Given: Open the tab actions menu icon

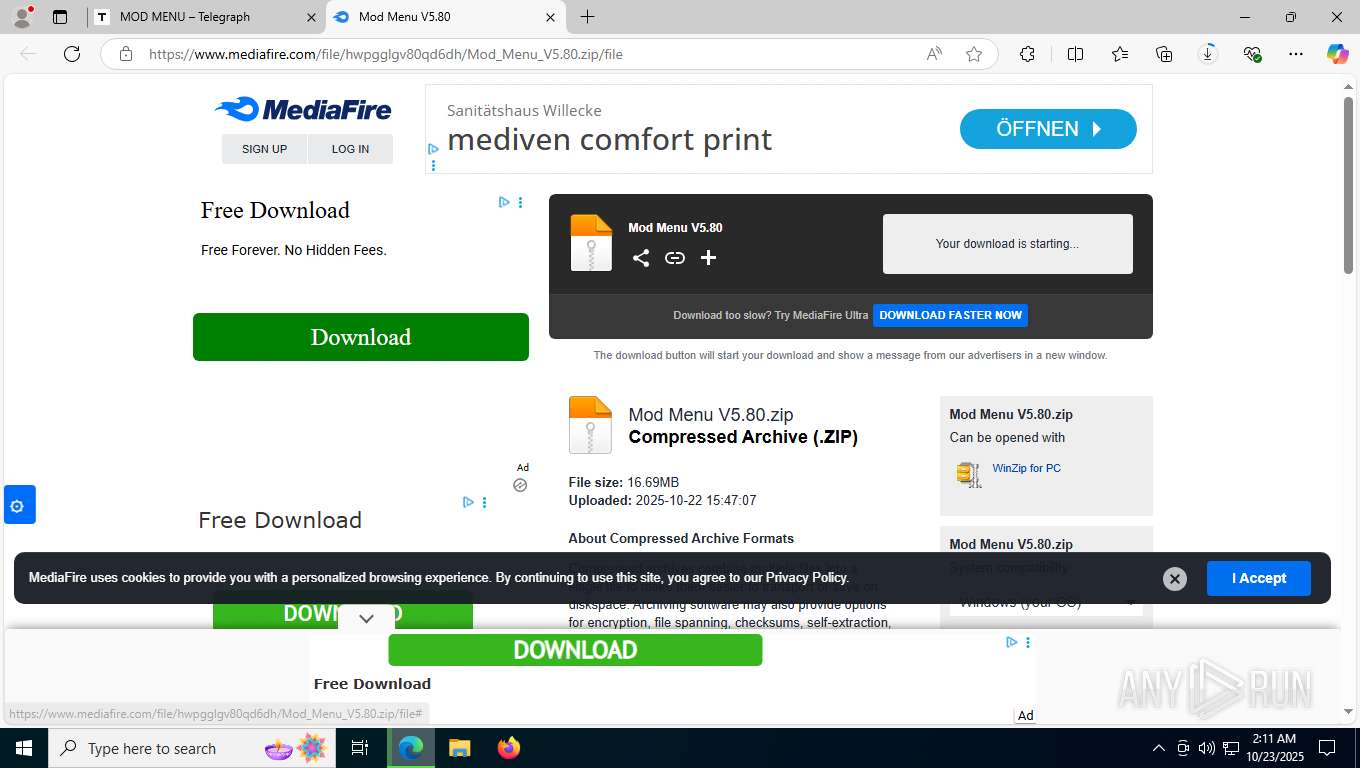Looking at the screenshot, I should click(x=60, y=17).
